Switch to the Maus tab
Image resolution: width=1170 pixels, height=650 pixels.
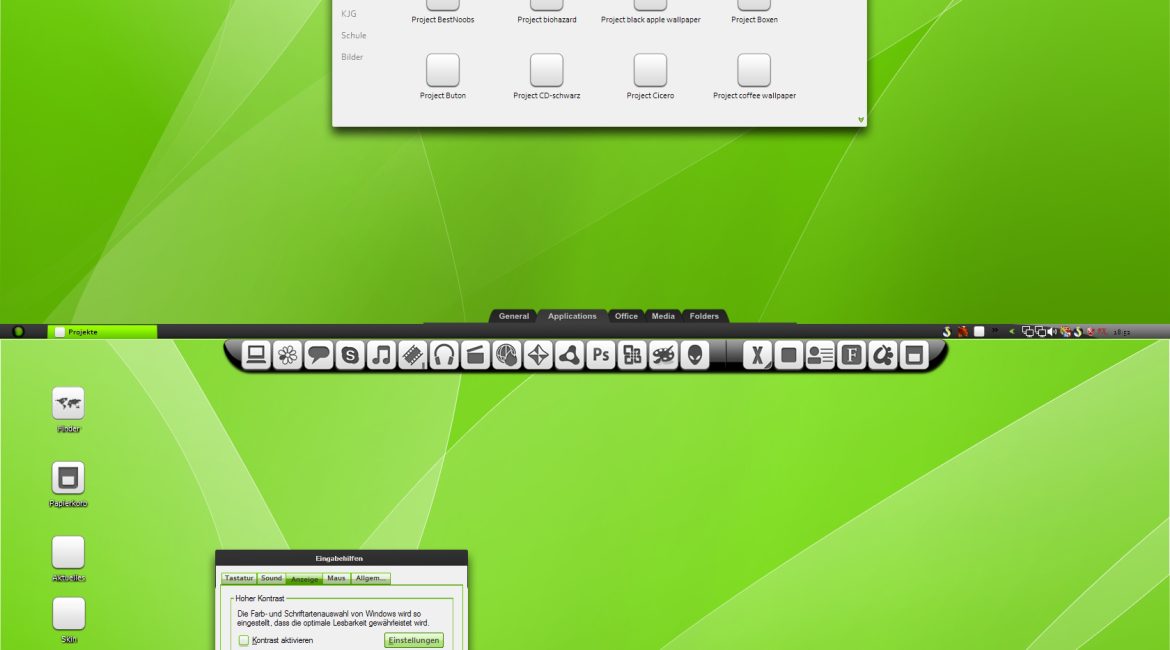(x=337, y=578)
